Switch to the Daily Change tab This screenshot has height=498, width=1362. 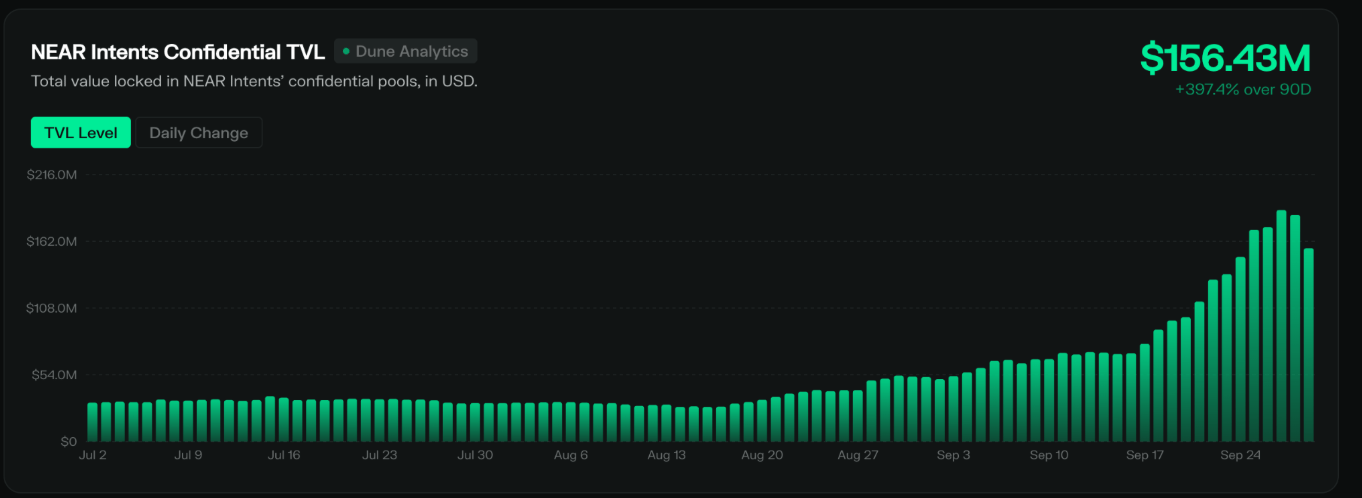coord(199,133)
